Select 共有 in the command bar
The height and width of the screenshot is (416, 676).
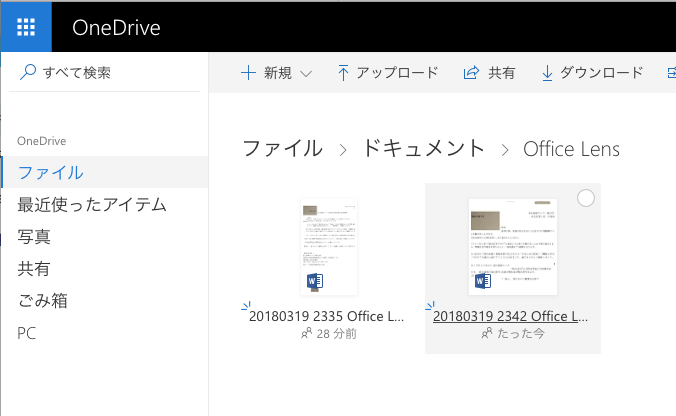tap(501, 73)
